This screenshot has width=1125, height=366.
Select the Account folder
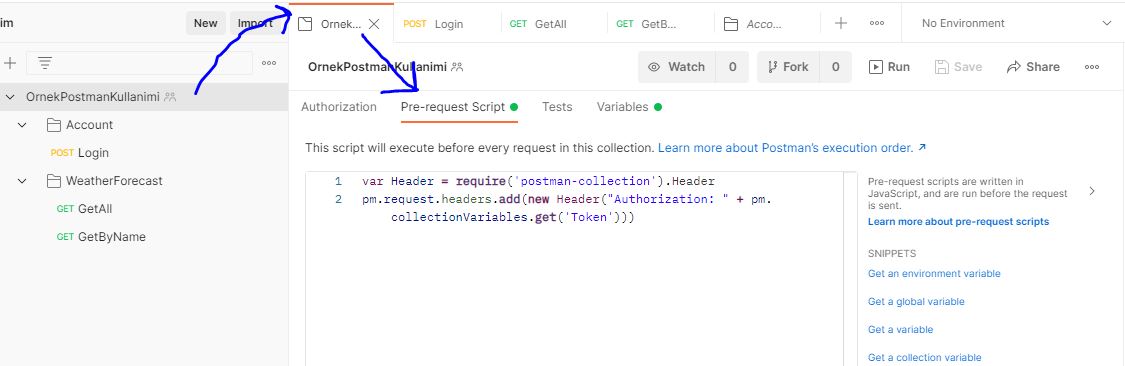tap(89, 125)
